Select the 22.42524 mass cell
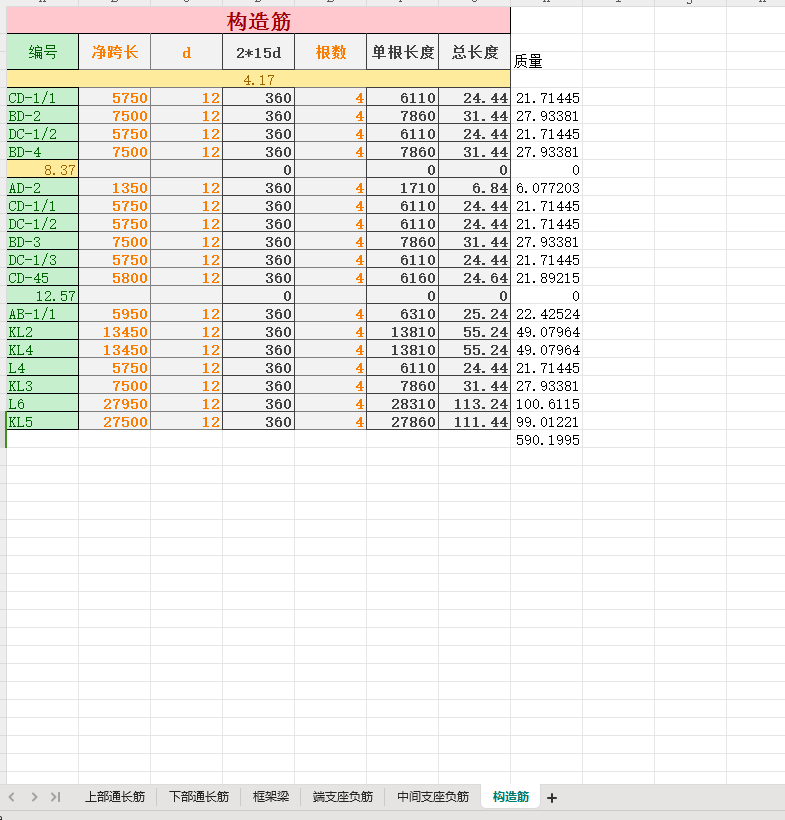Screen dimensions: 785x820 [x=547, y=314]
